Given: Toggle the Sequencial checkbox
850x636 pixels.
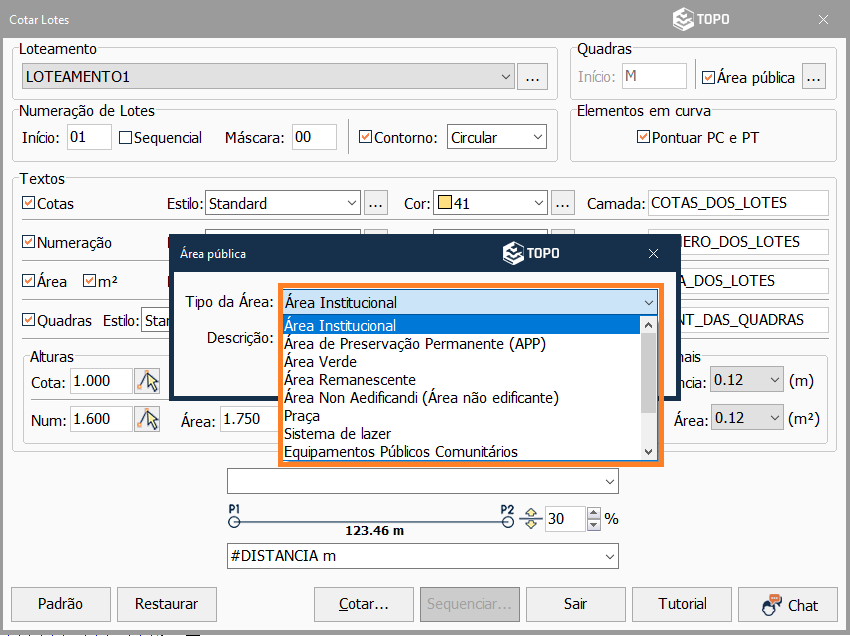Looking at the screenshot, I should [126, 138].
